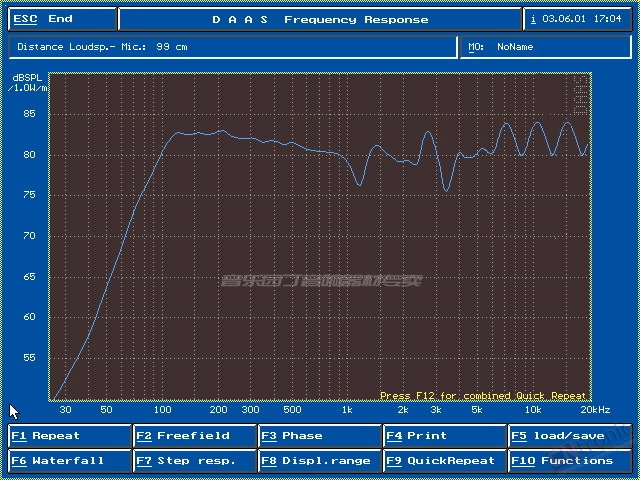640x480 pixels.
Task: Click the 50 Hz frequency label
Action: [106, 410]
